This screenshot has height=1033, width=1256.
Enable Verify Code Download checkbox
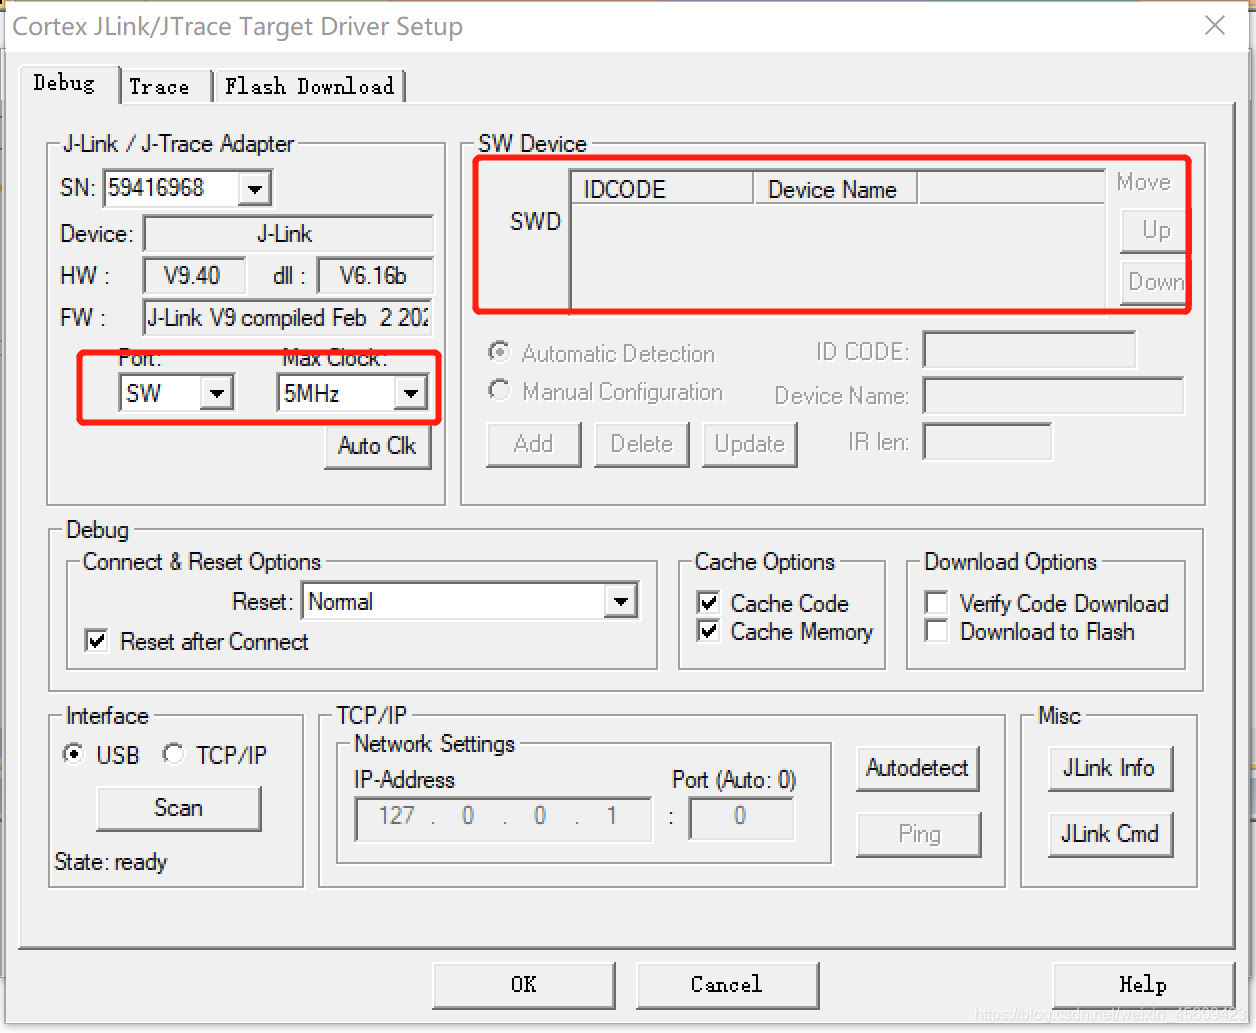(x=936, y=603)
